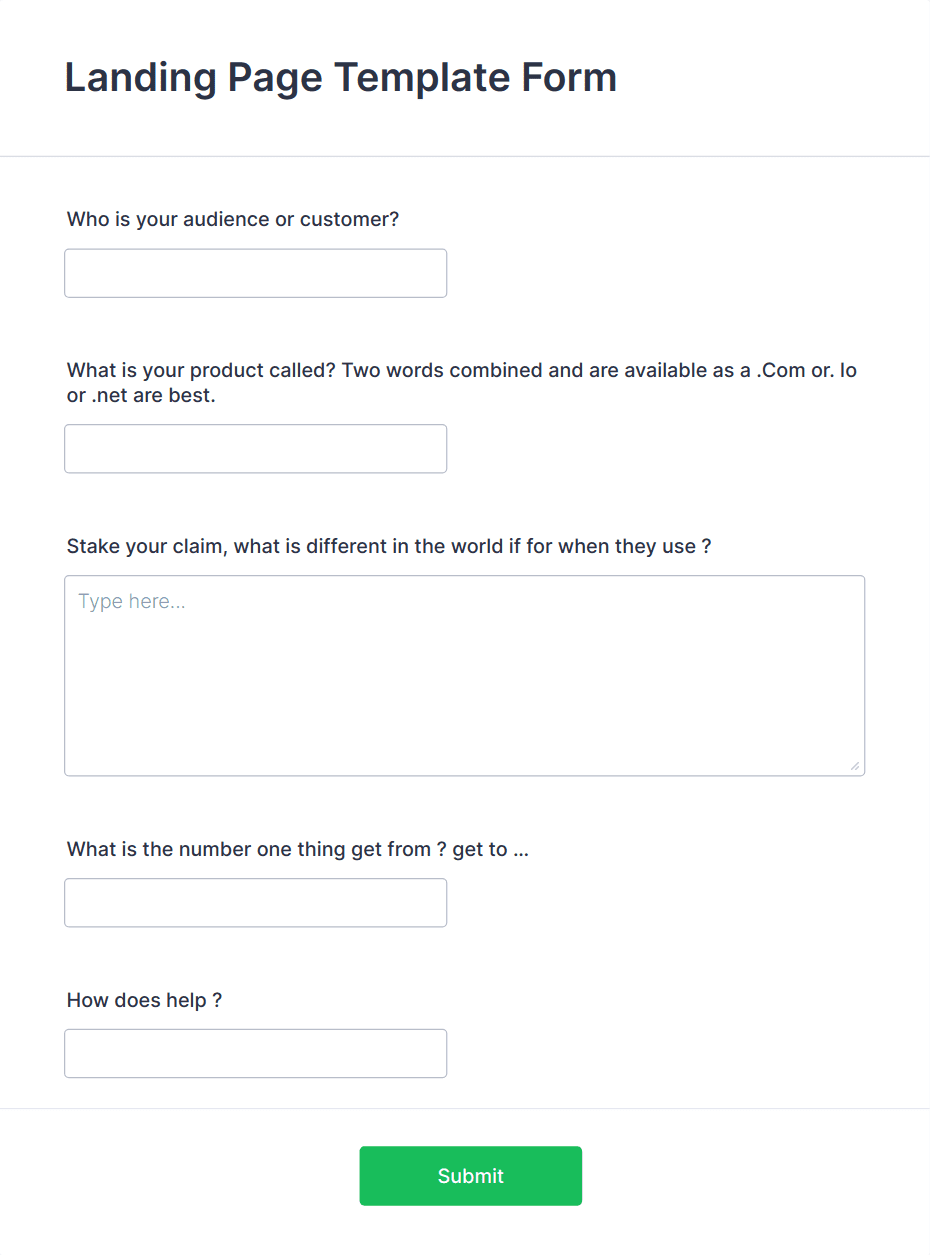Select the 'Who is your audience or customer?' label
The image size is (930, 1255).
232,219
